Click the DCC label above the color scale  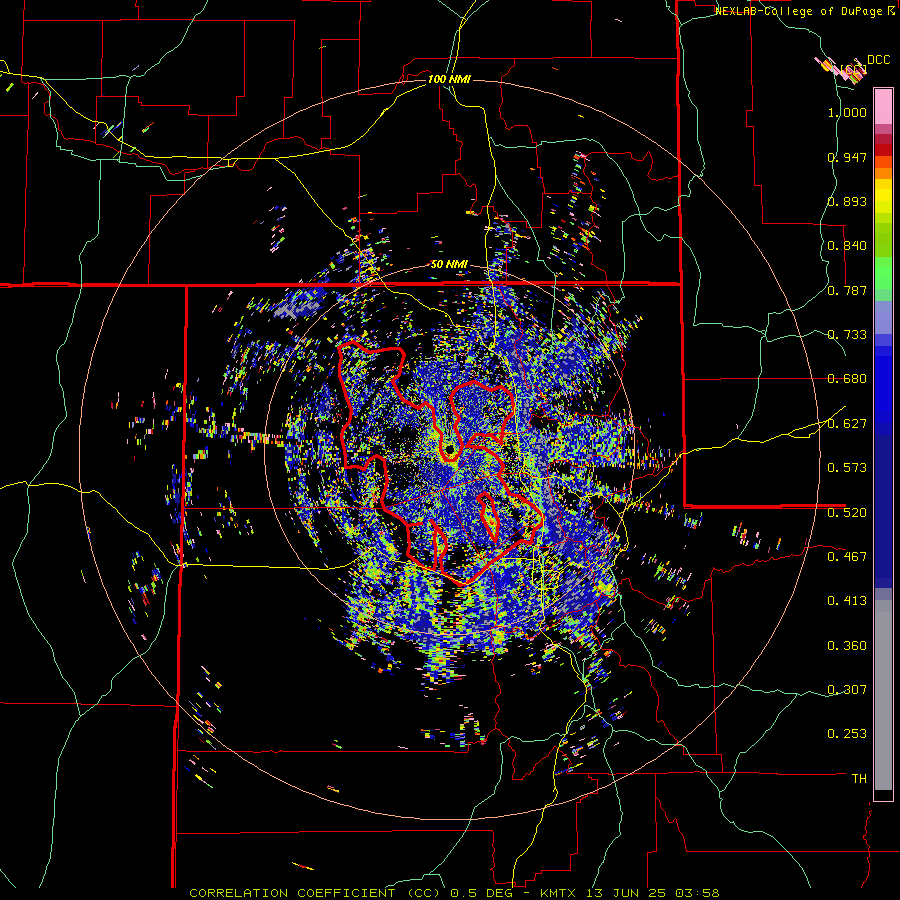coord(878,60)
